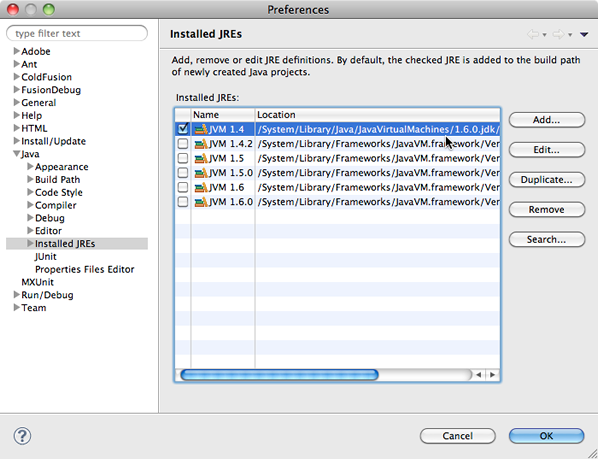Open MXUnit preferences page
This screenshot has height=459, width=598.
[37, 282]
